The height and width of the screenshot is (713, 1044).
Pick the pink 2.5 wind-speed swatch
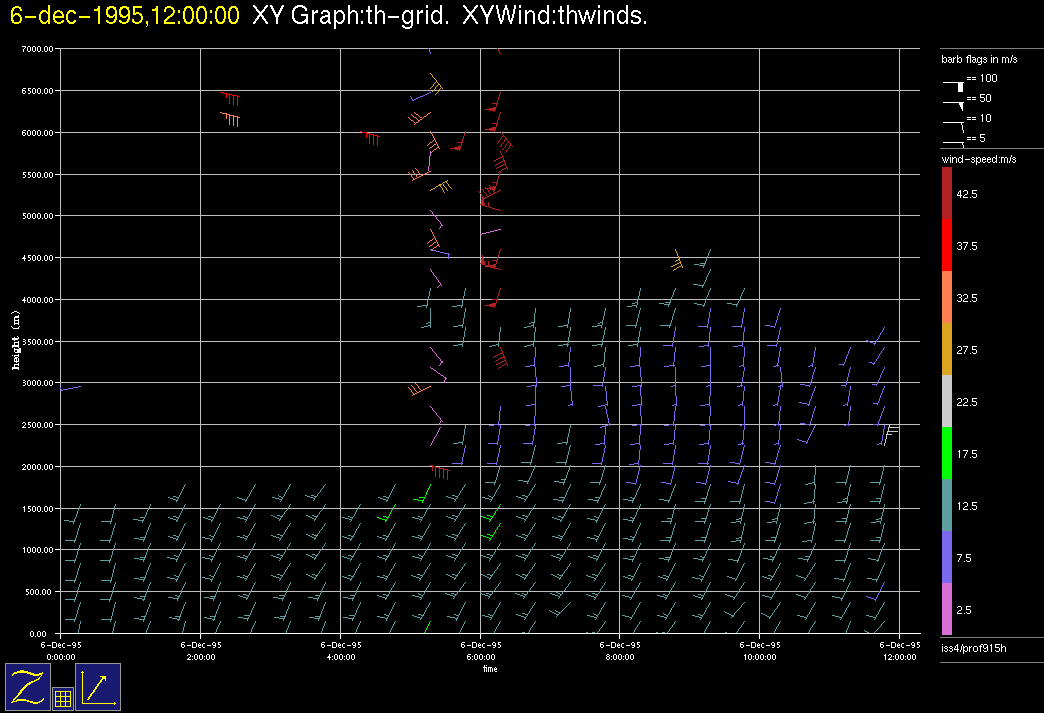[x=947, y=609]
